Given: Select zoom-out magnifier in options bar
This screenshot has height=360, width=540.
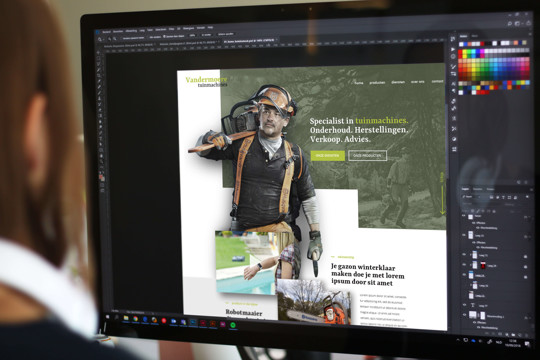Looking at the screenshot, I should pos(114,39).
